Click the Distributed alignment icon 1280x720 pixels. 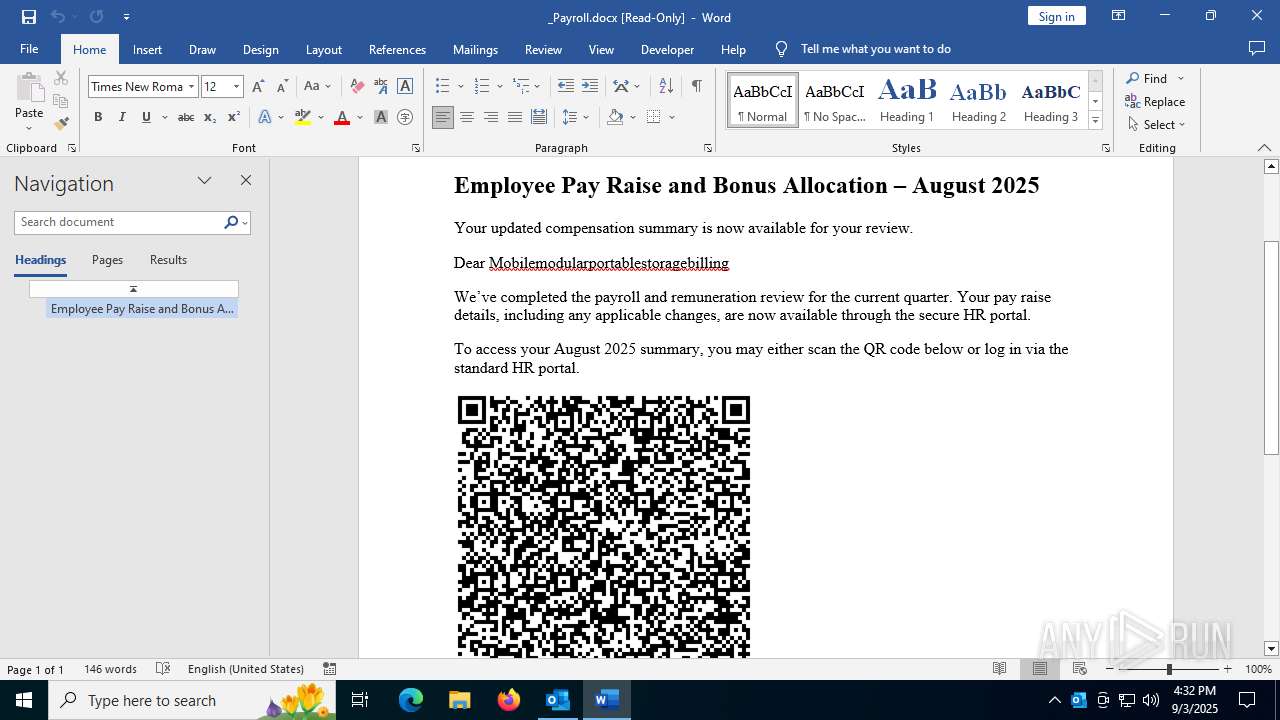click(539, 117)
